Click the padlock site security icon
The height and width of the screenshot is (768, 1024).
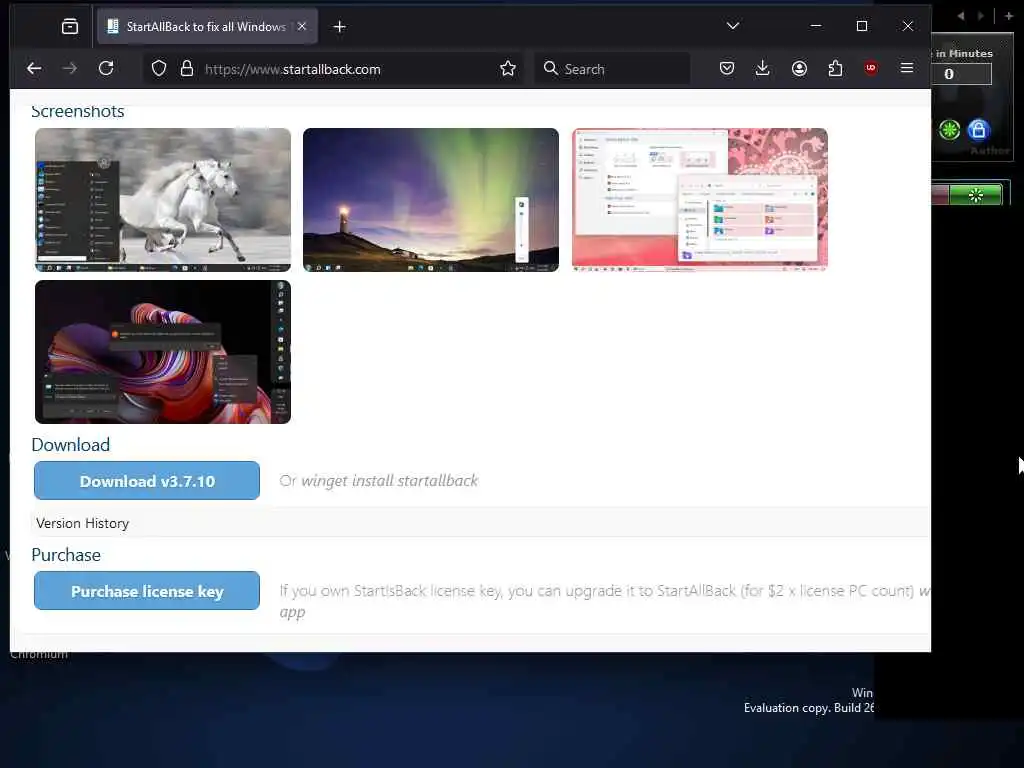click(187, 69)
